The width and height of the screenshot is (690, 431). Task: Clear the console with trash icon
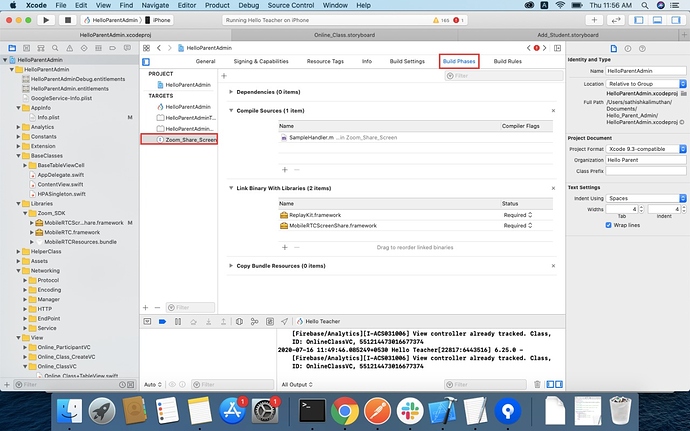coord(537,384)
